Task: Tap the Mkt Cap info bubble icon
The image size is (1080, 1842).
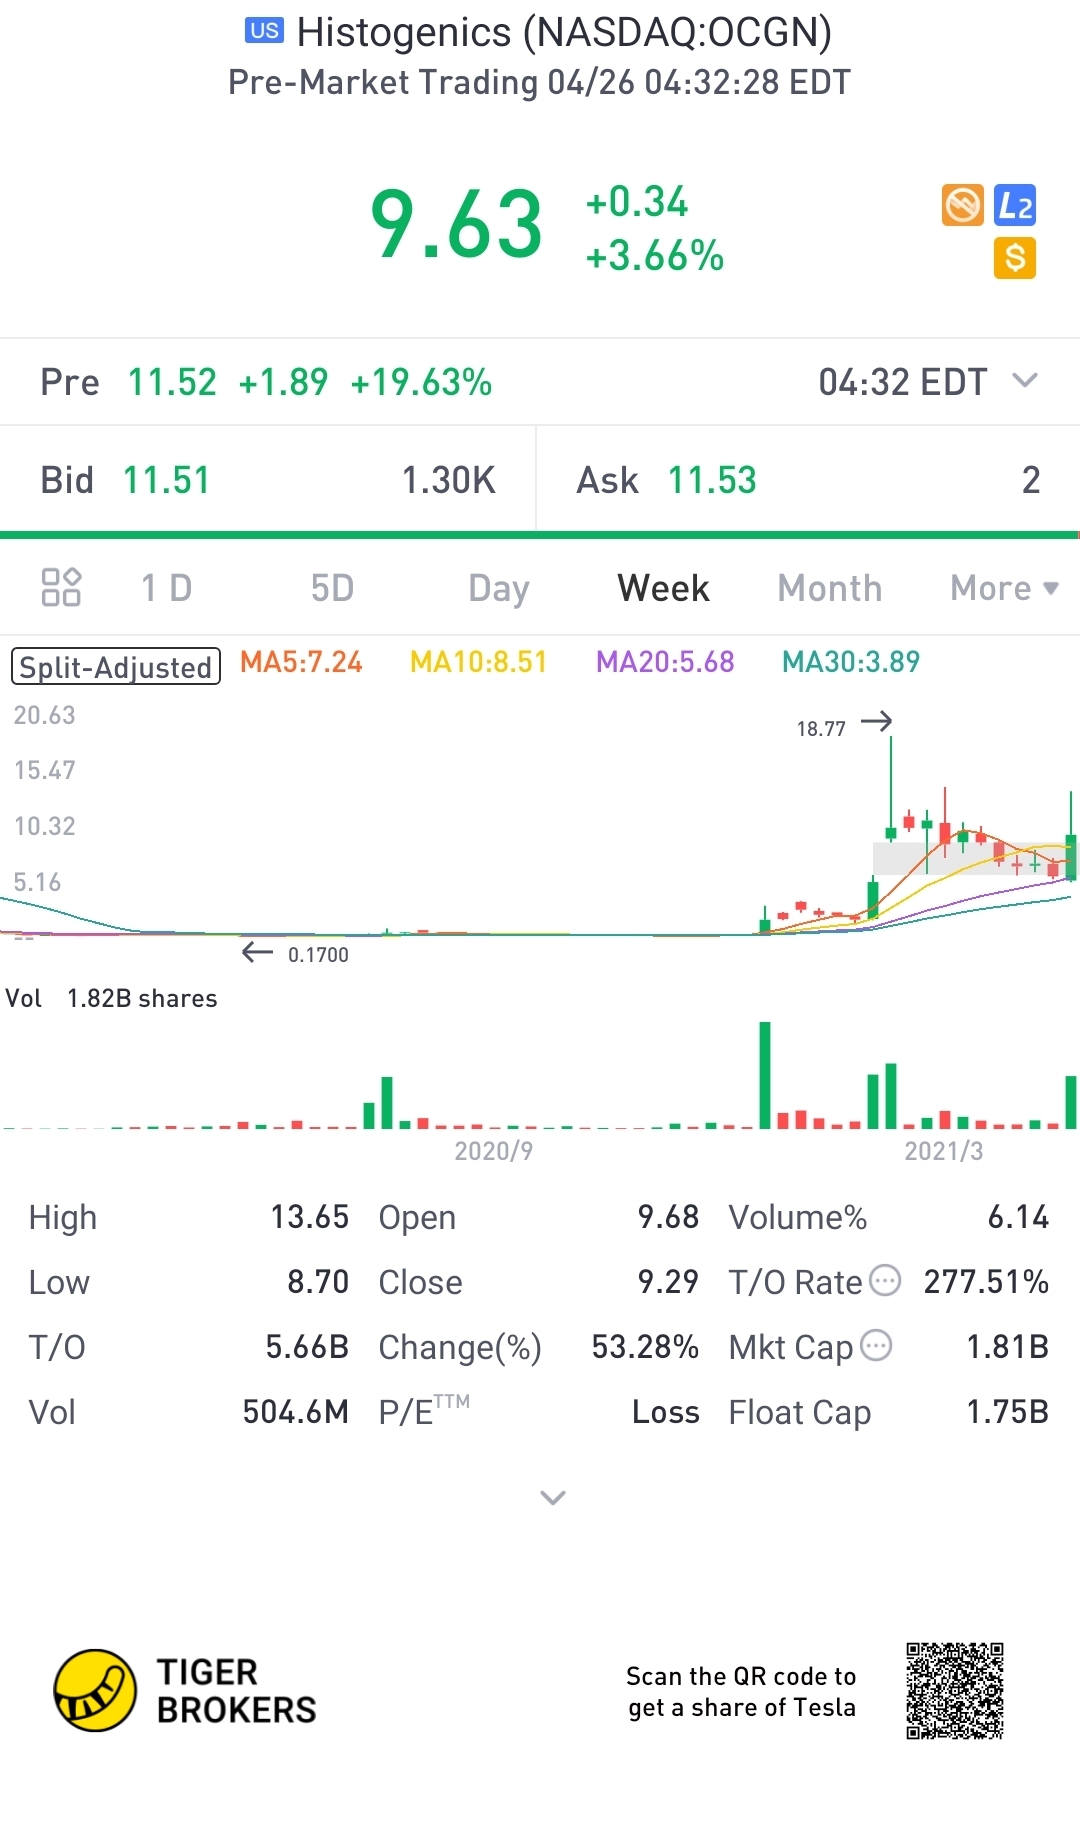Action: (876, 1345)
